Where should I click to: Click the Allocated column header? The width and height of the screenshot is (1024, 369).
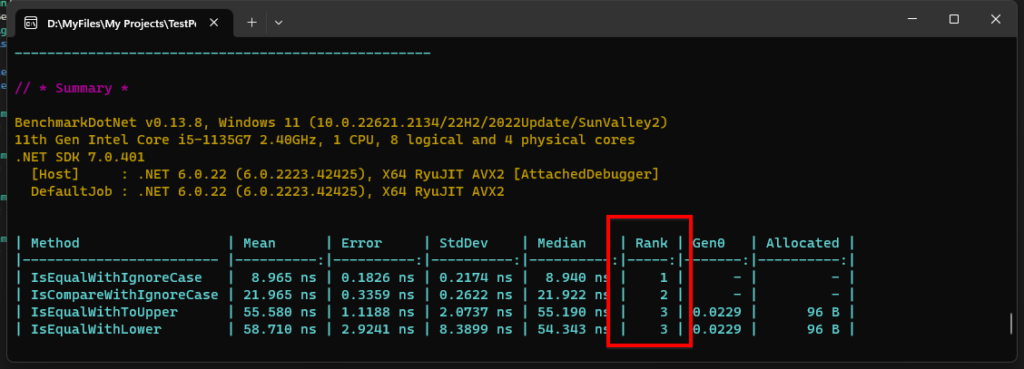[x=803, y=243]
